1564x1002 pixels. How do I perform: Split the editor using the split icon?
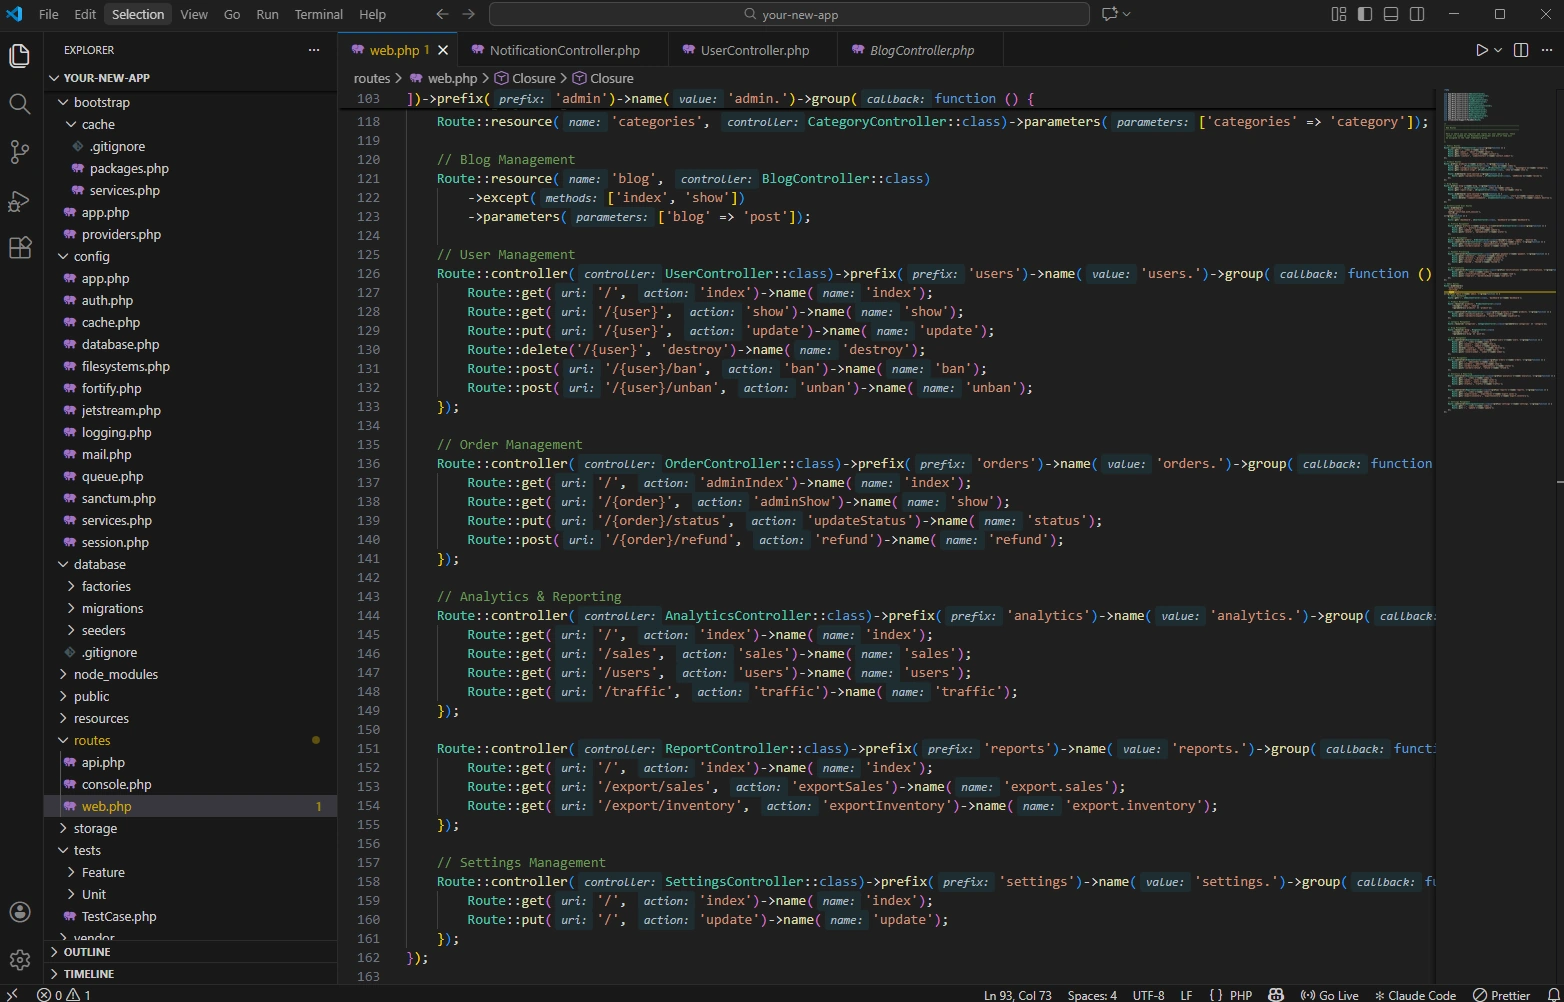point(1521,49)
